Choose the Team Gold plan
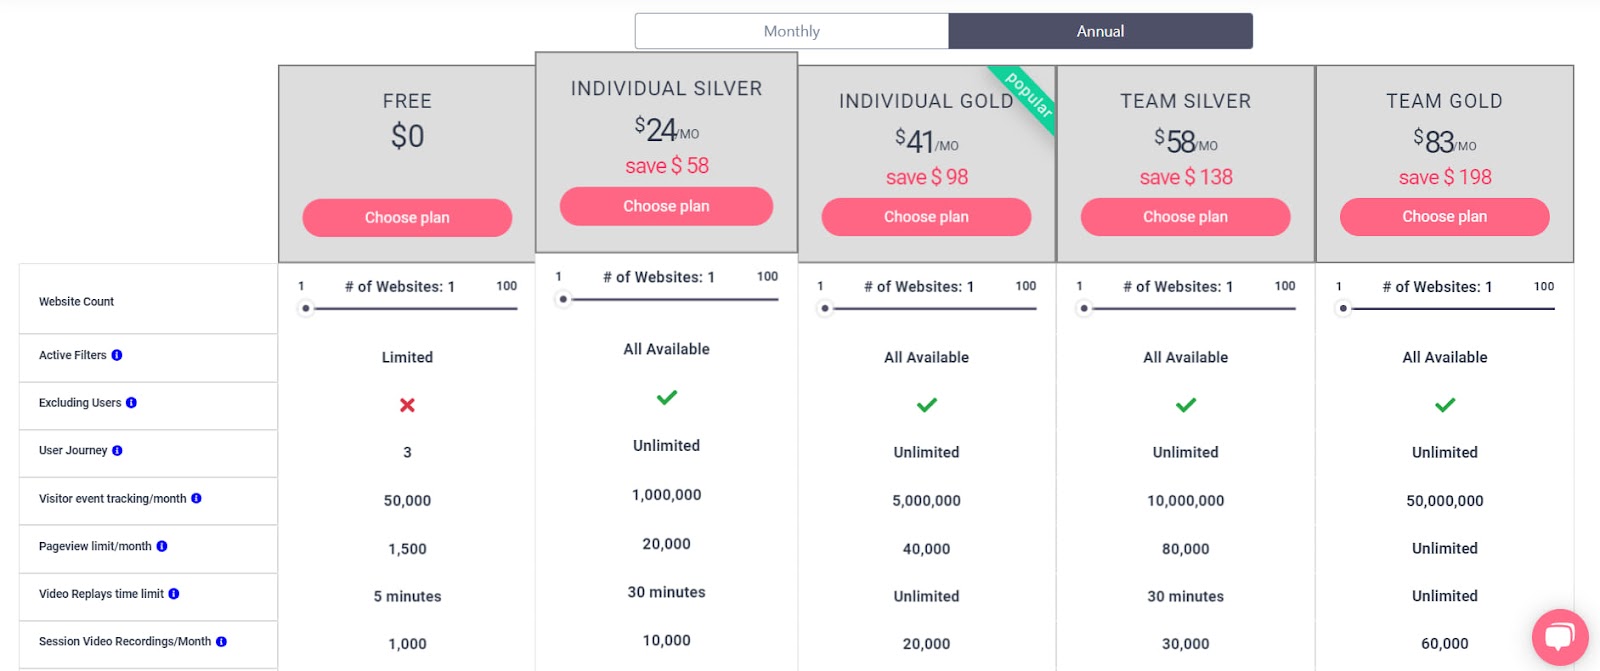The image size is (1600, 671). coord(1444,217)
